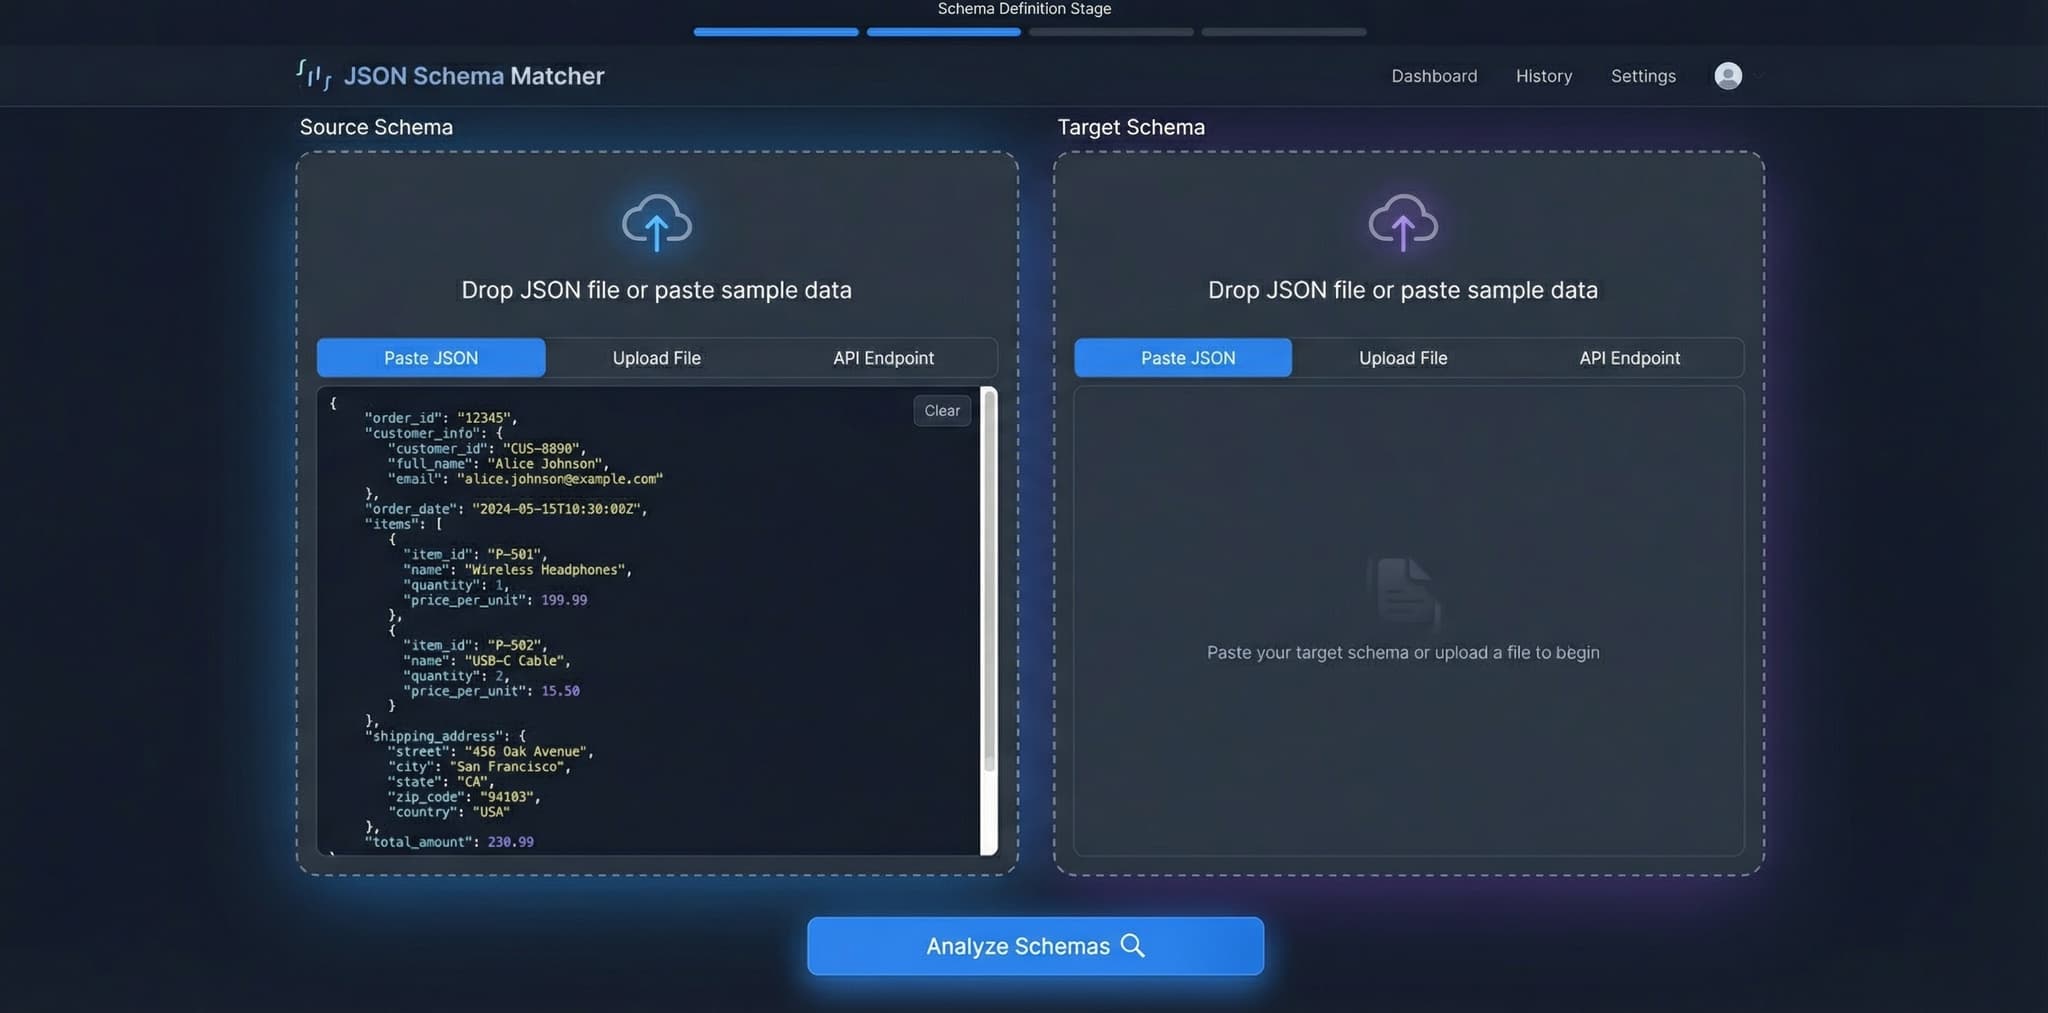Viewport: 2048px width, 1013px height.
Task: Open the user profile avatar
Action: 1727,76
